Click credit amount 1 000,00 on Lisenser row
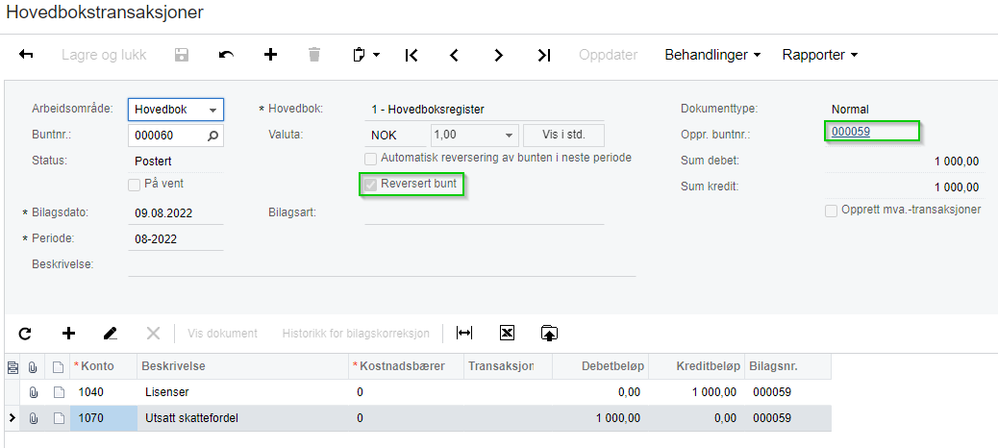This screenshot has height=448, width=998. tap(698, 393)
